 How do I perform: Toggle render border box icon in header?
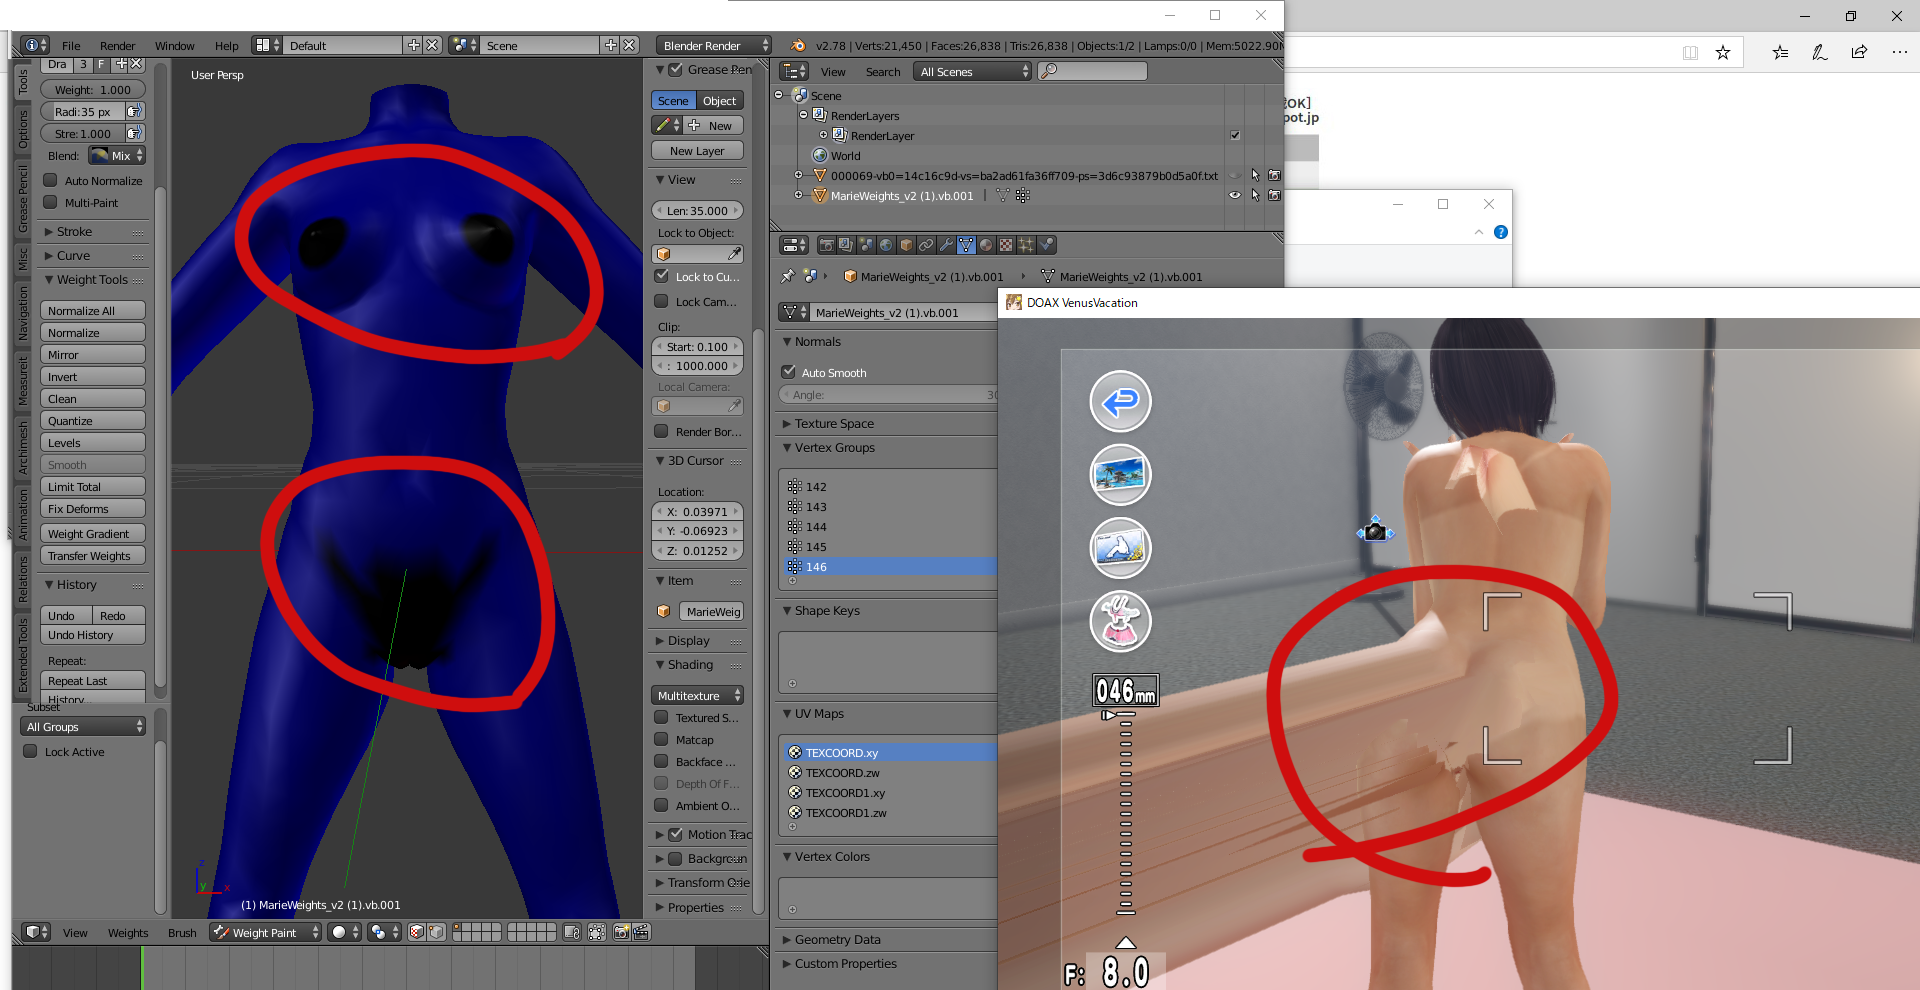coord(596,932)
